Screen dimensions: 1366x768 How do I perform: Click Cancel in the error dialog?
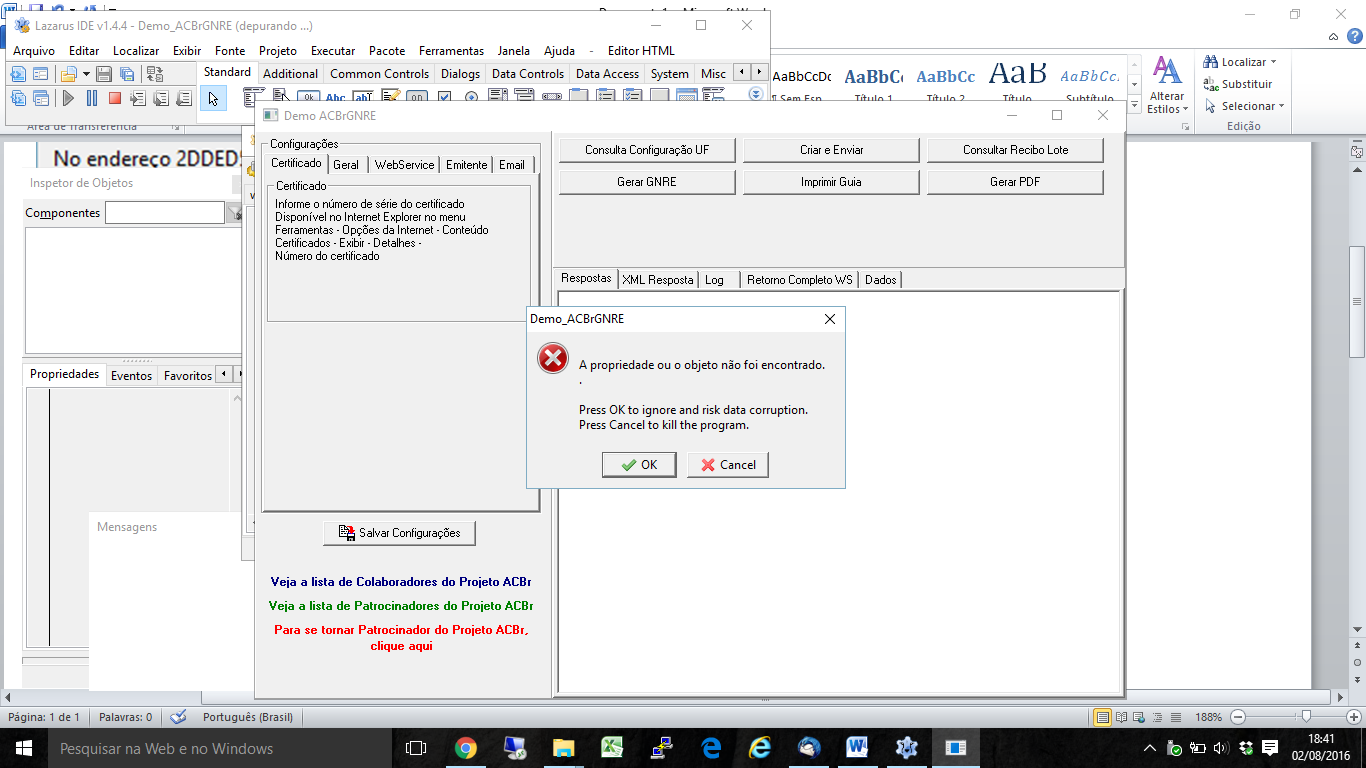click(x=728, y=465)
